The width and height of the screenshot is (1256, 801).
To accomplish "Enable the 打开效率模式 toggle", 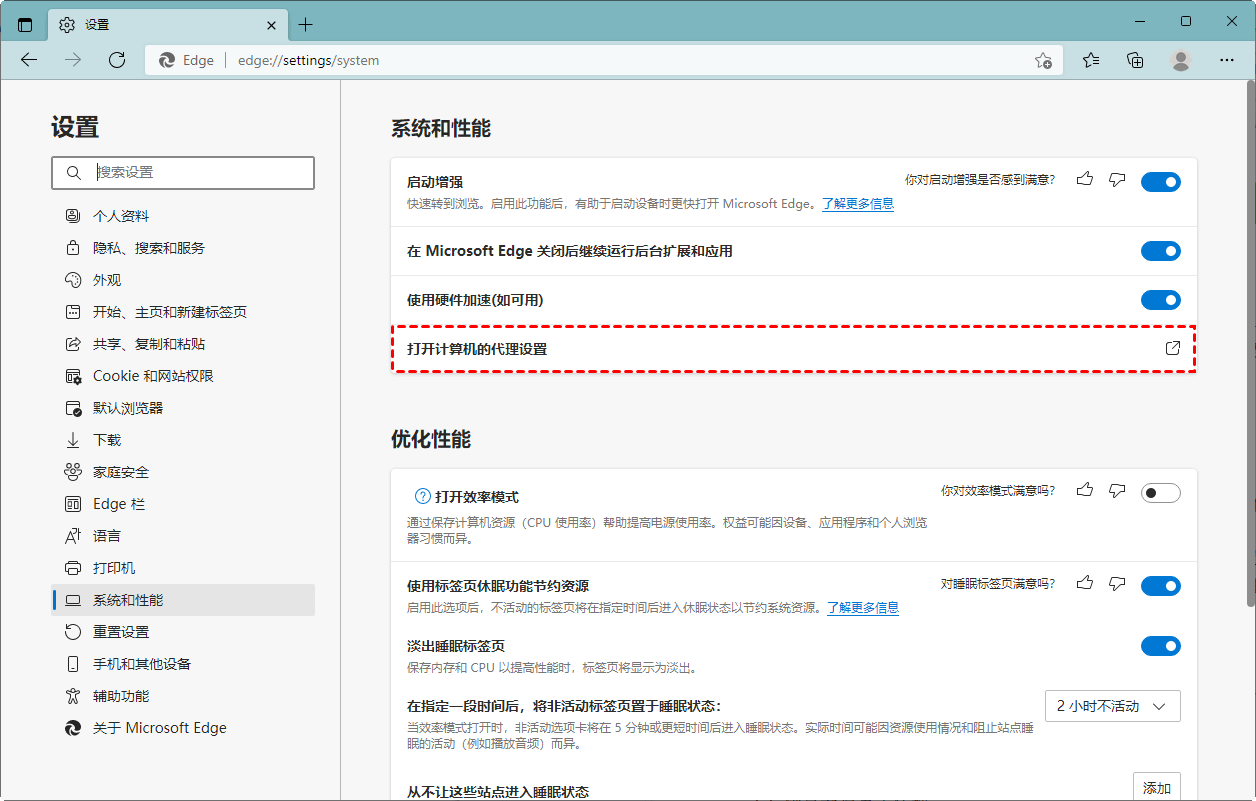I will coord(1160,493).
